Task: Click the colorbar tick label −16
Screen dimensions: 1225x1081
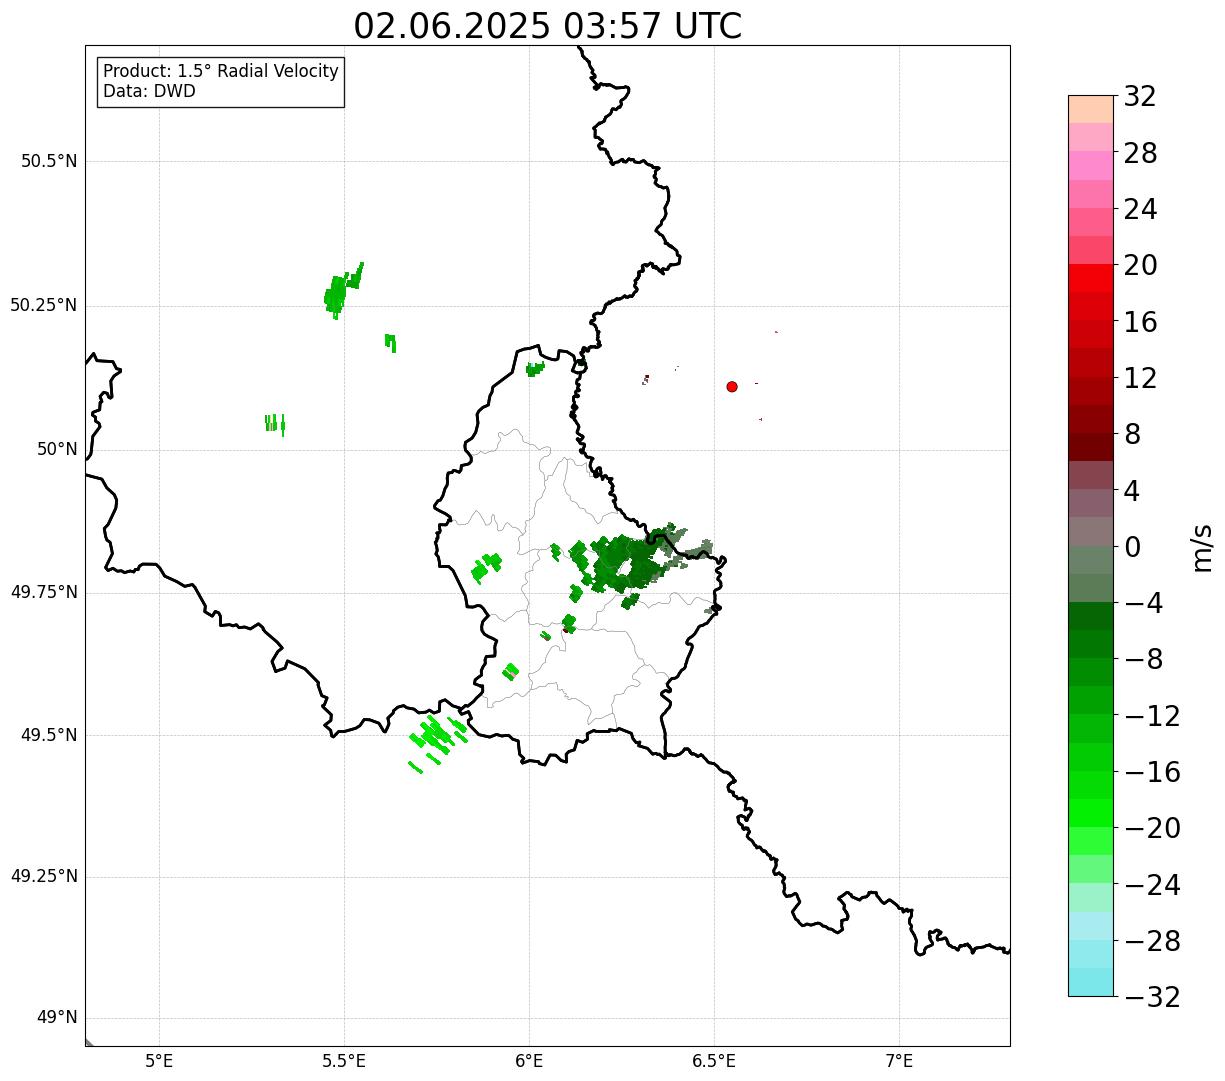Action: [x=1152, y=772]
